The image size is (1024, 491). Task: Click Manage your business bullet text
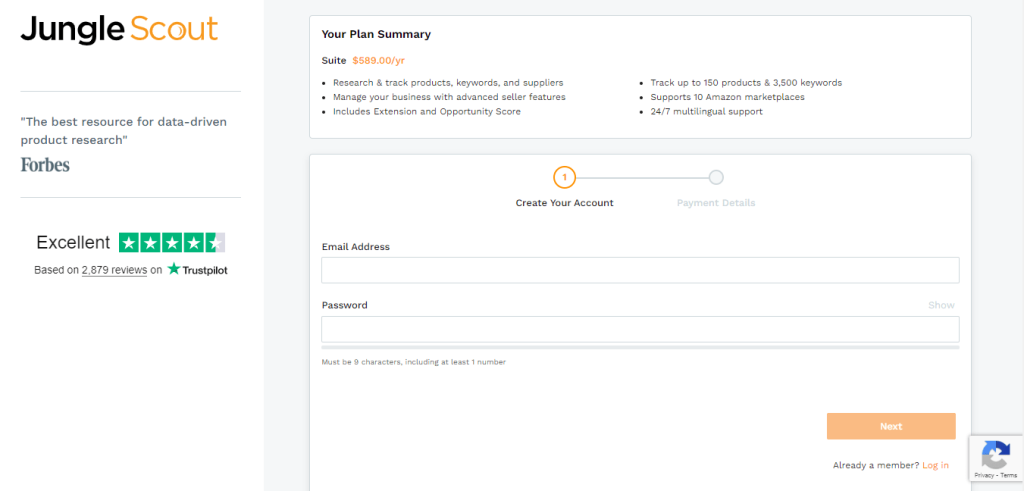click(x=449, y=97)
